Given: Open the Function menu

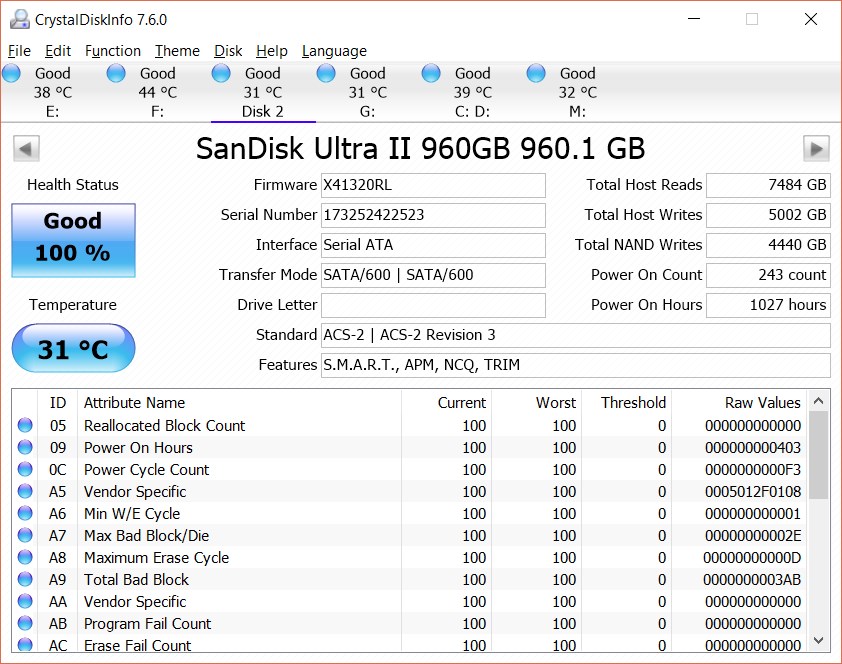Looking at the screenshot, I should [x=113, y=51].
